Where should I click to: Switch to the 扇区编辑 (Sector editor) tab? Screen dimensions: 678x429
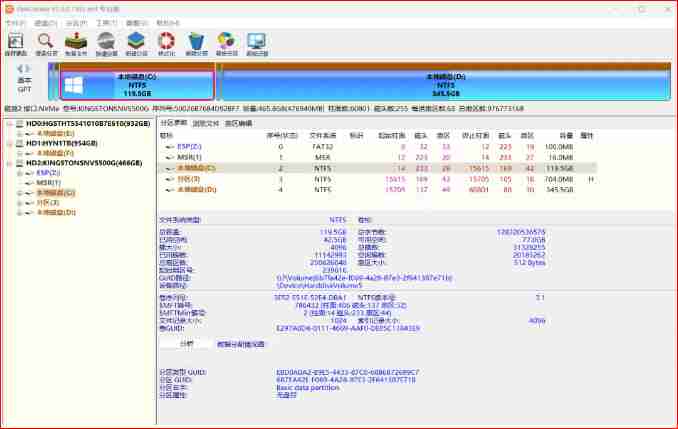[x=238, y=123]
